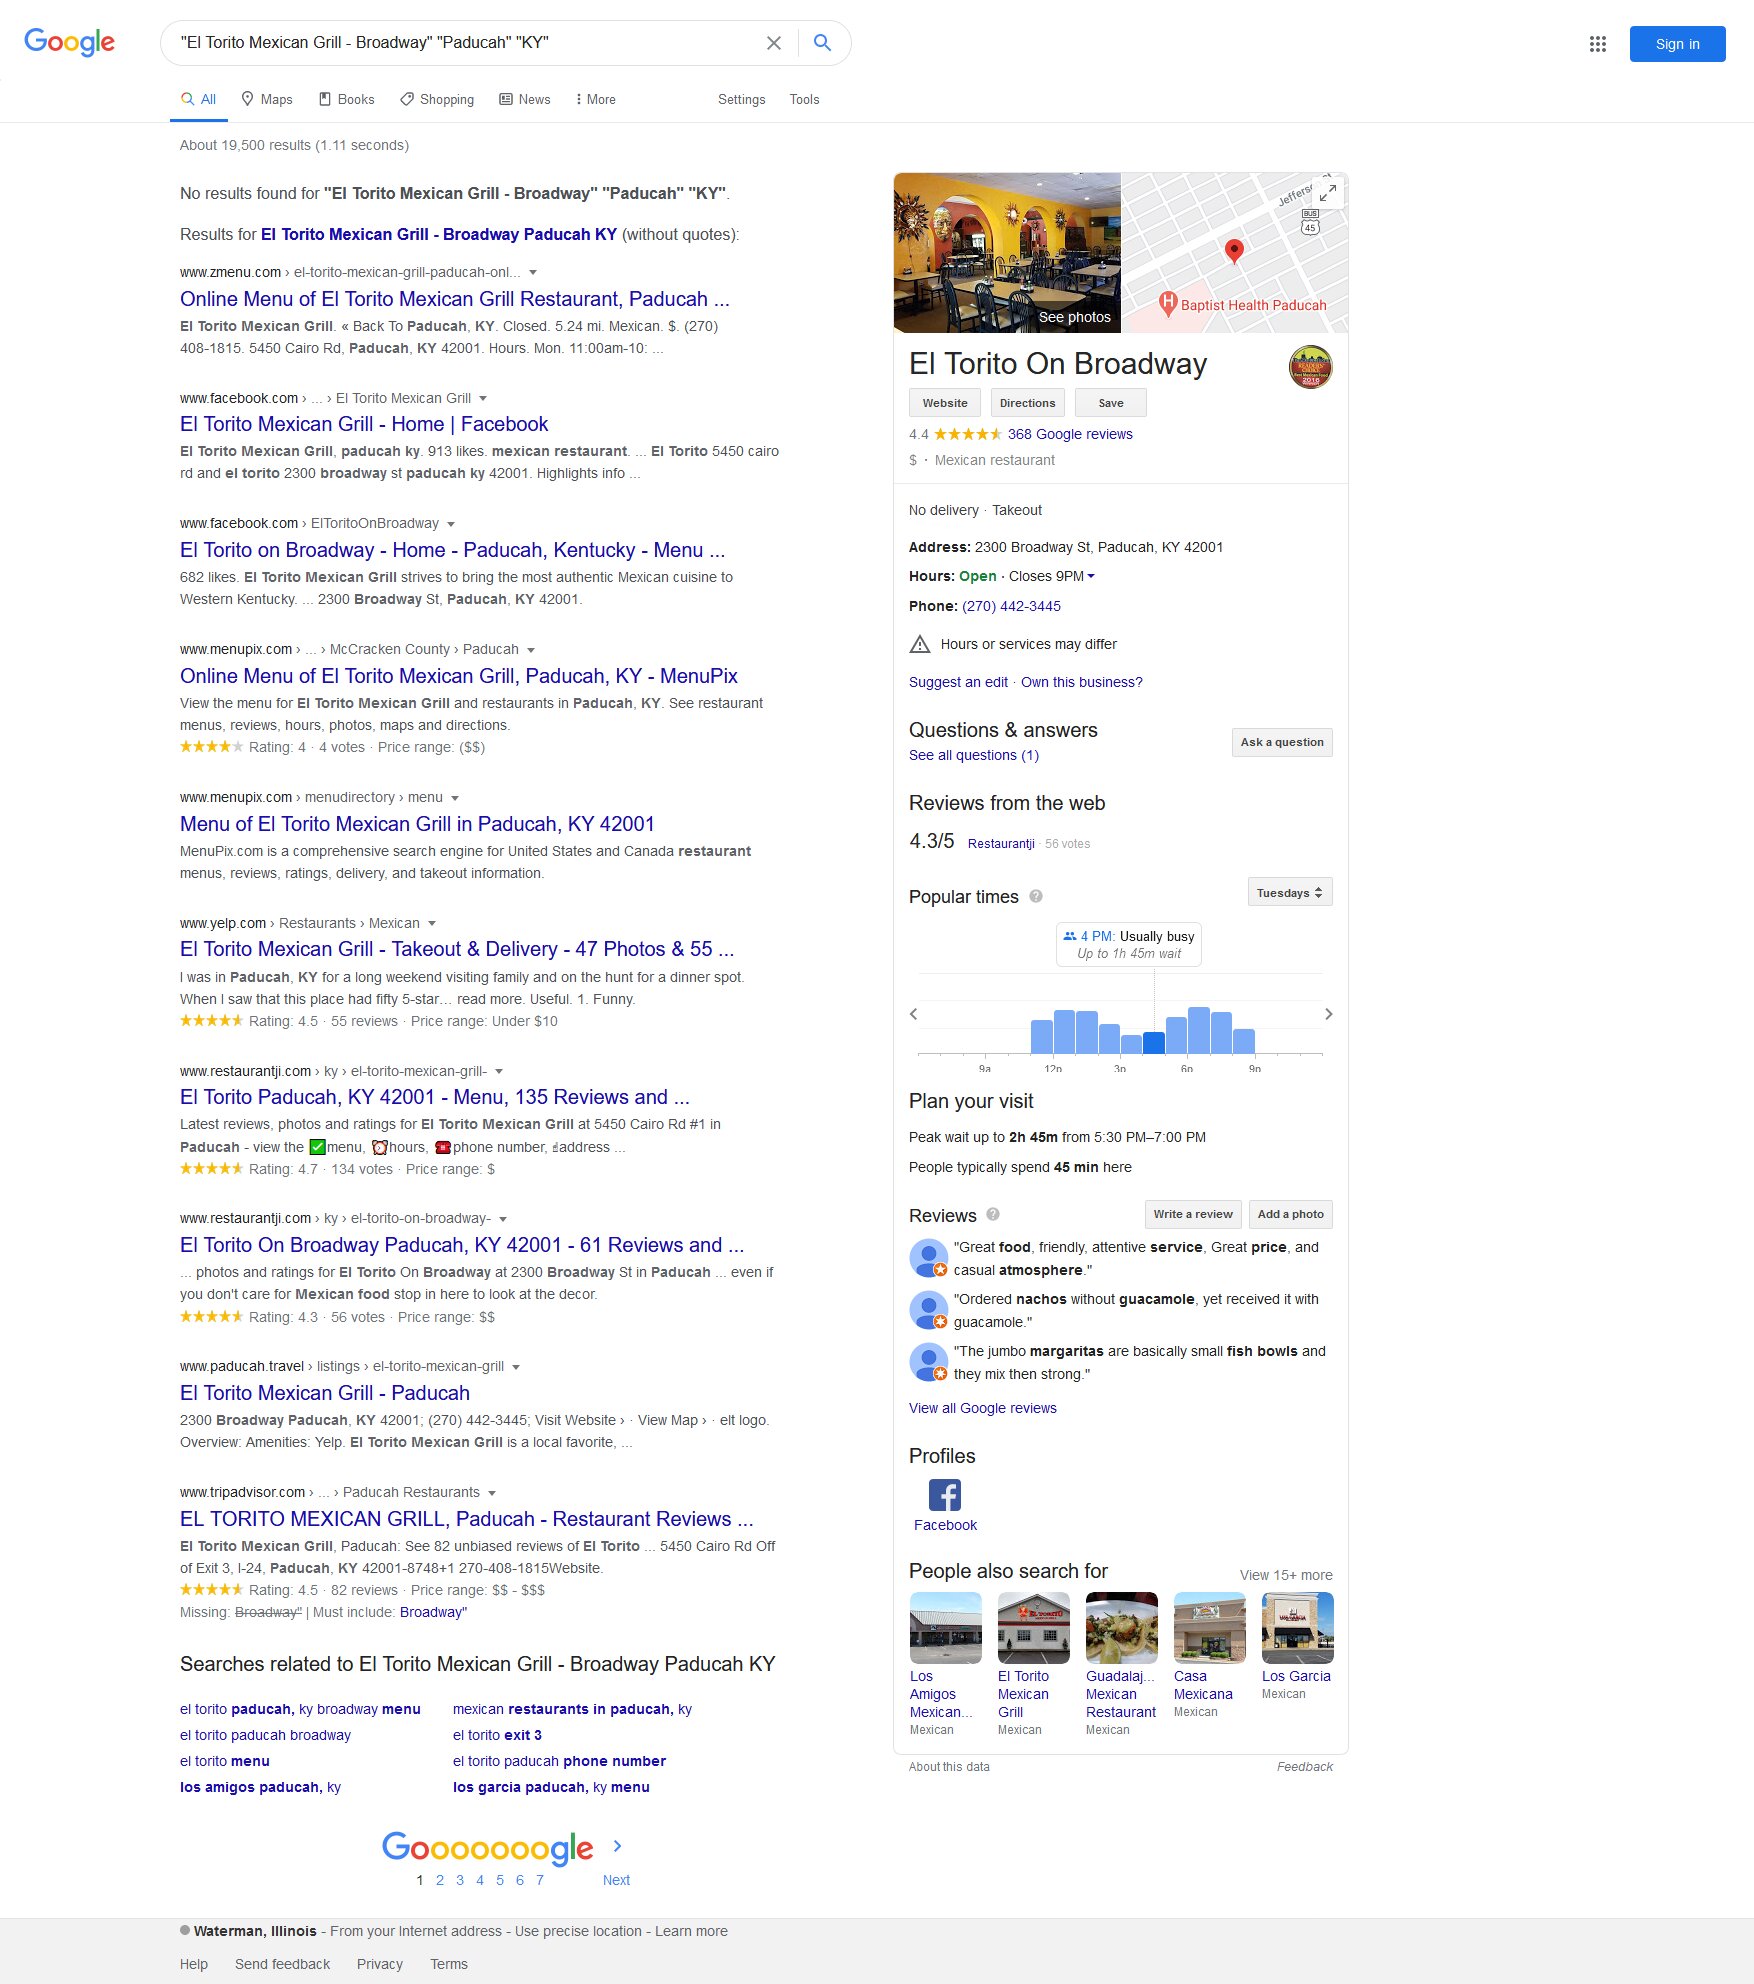
Task: Click the highlighted 4 PM bar in chart
Action: [x=1153, y=1043]
